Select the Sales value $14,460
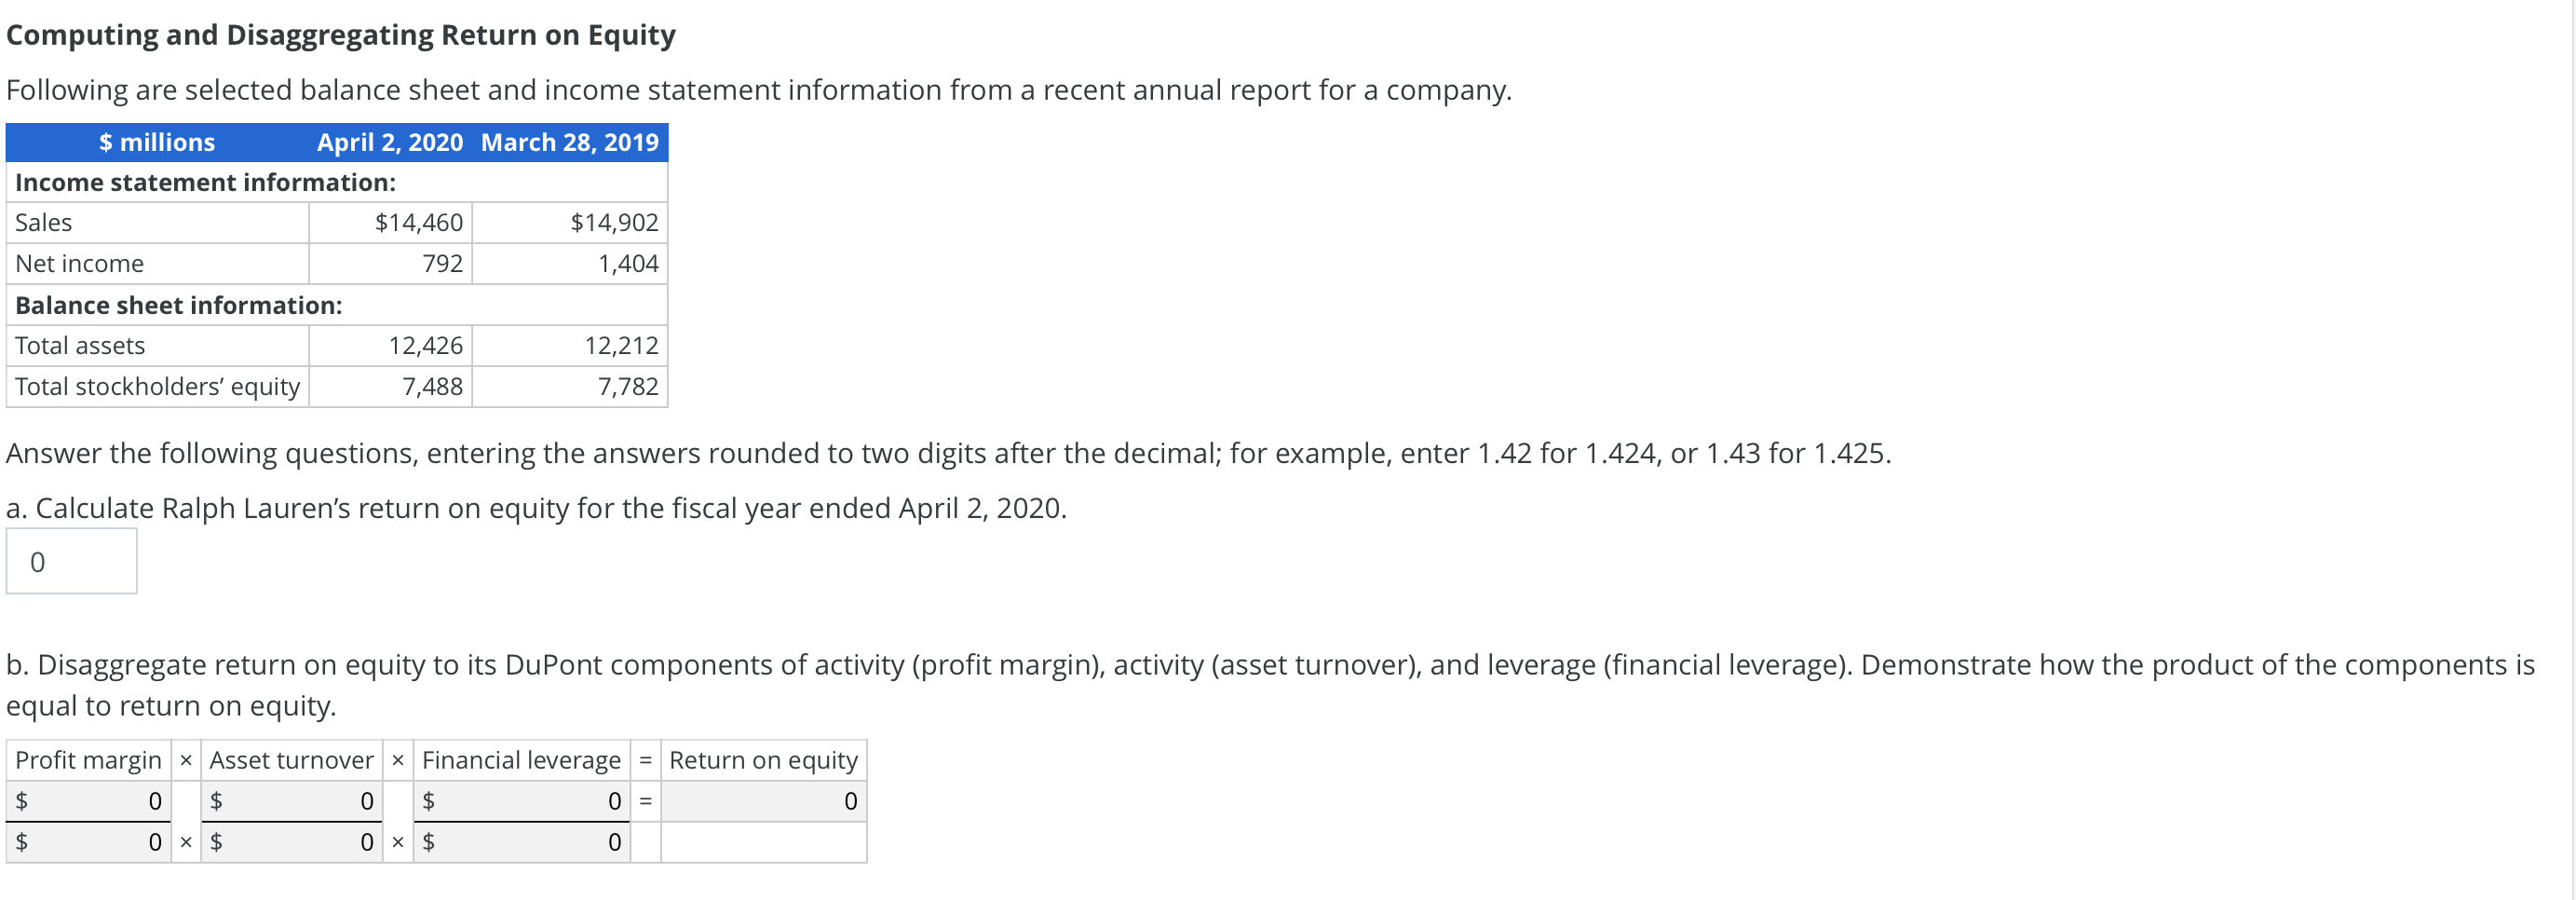This screenshot has height=900, width=2576. pyautogui.click(x=418, y=222)
